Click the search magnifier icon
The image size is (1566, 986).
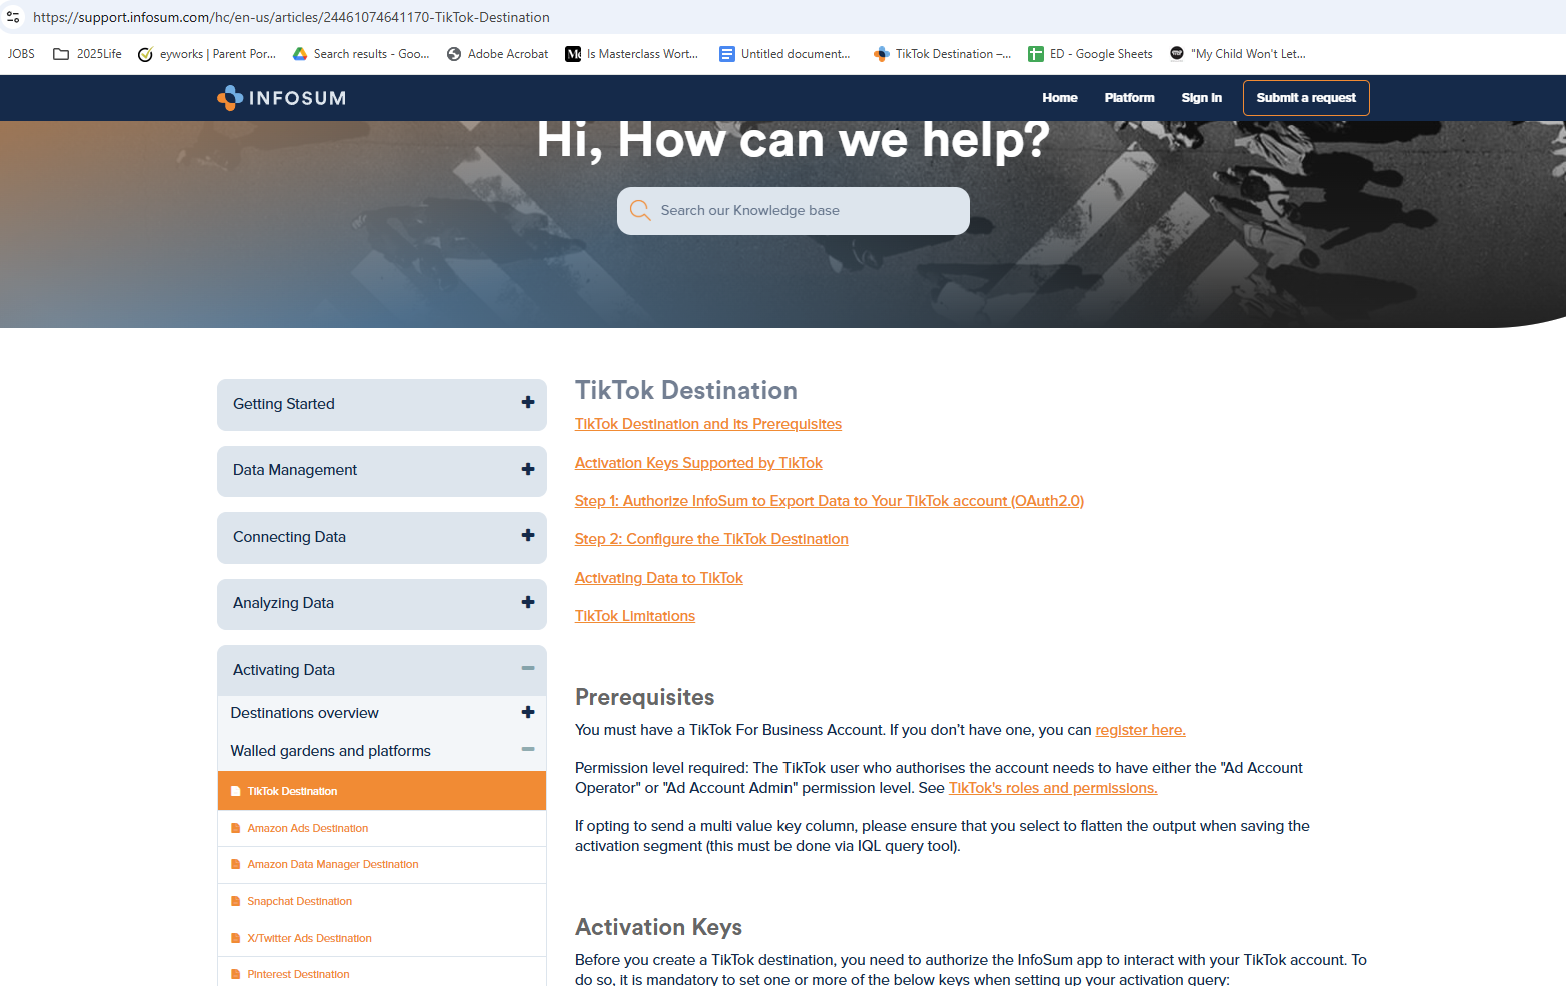coord(640,211)
